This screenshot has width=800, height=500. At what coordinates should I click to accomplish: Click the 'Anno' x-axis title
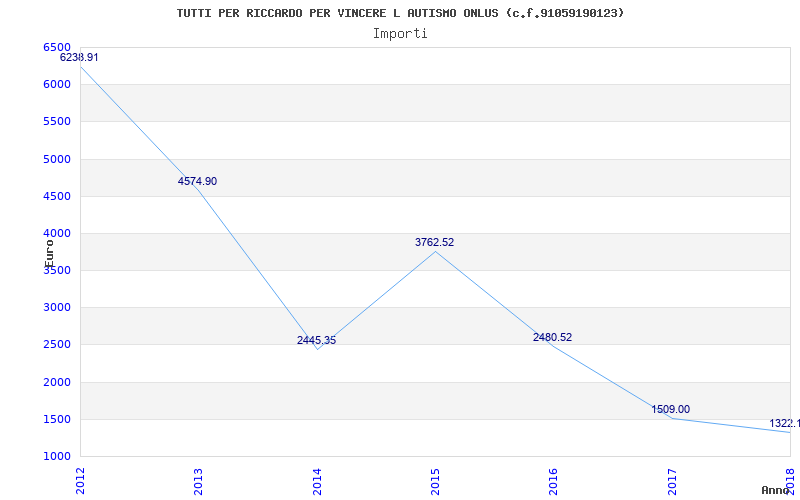pyautogui.click(x=775, y=490)
